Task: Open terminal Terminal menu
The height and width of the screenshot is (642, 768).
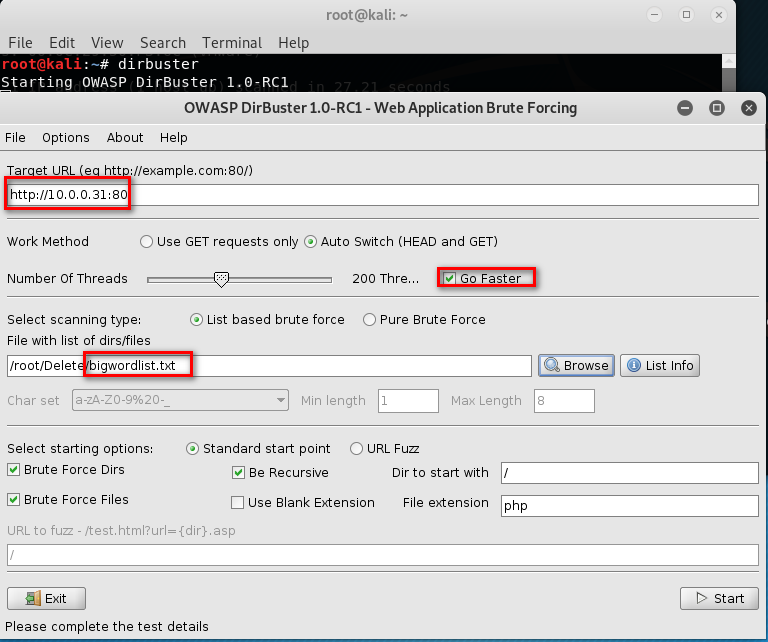Action: coord(232,43)
